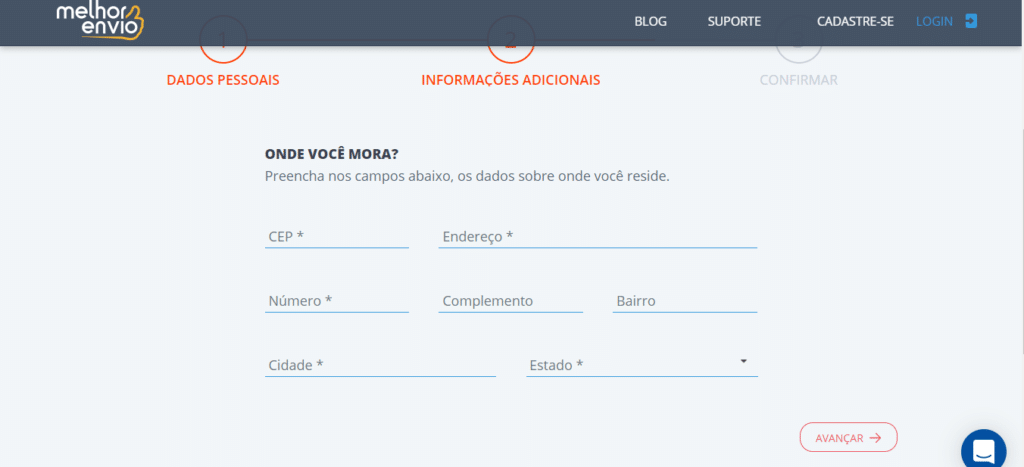Click the 'ONDE VOCÊ MORA?' heading
Image resolution: width=1024 pixels, height=467 pixels.
coord(332,155)
